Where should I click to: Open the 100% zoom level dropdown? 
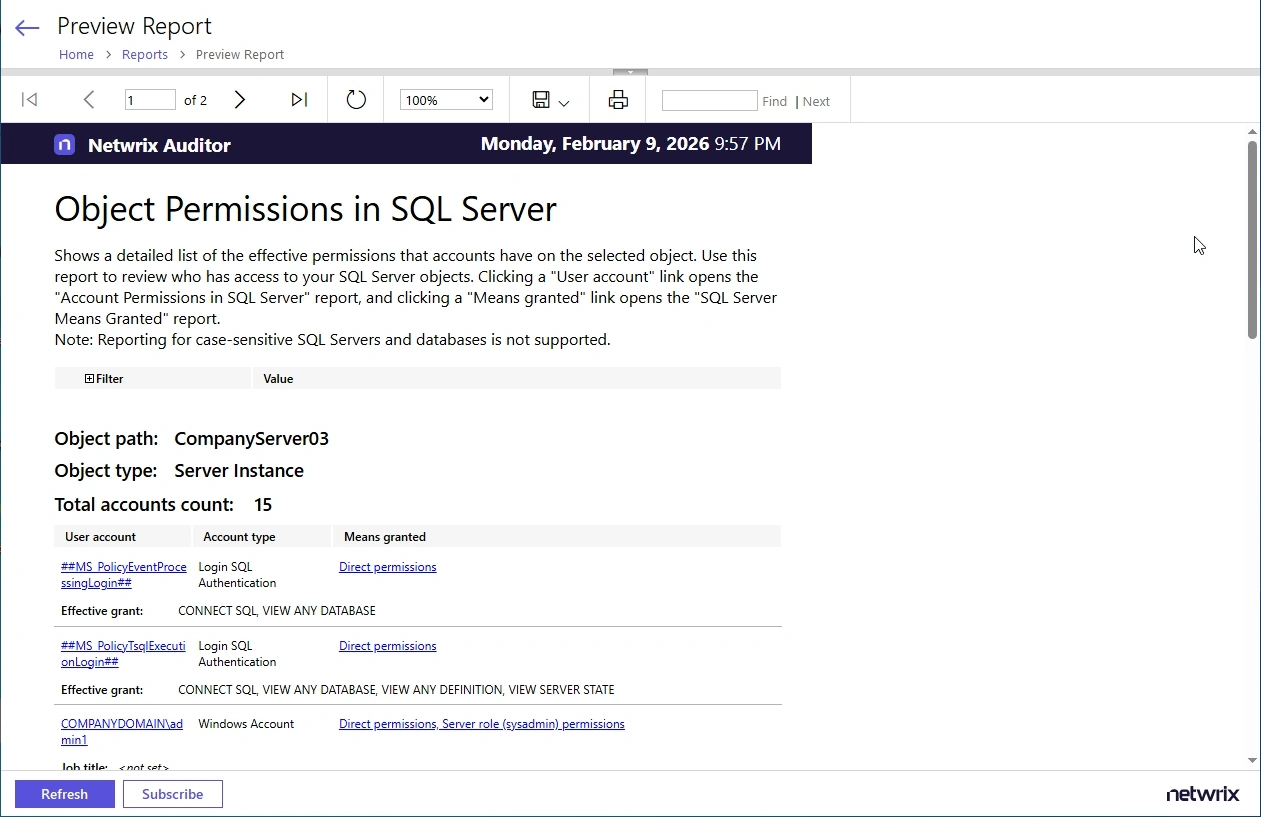pyautogui.click(x=446, y=100)
